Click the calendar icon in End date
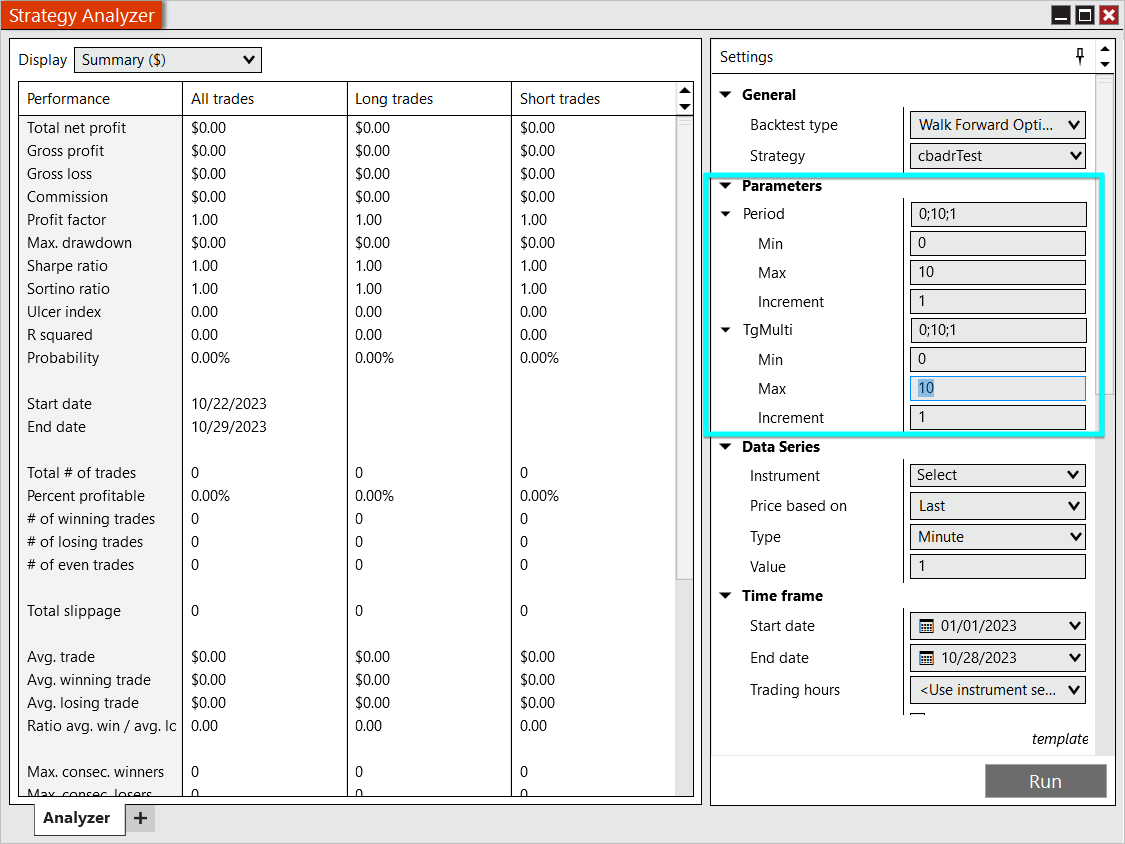 pos(926,658)
